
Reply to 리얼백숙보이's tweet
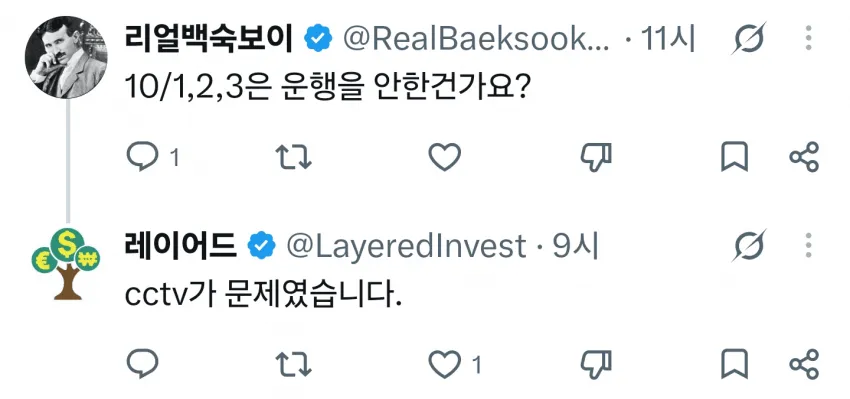(142, 157)
